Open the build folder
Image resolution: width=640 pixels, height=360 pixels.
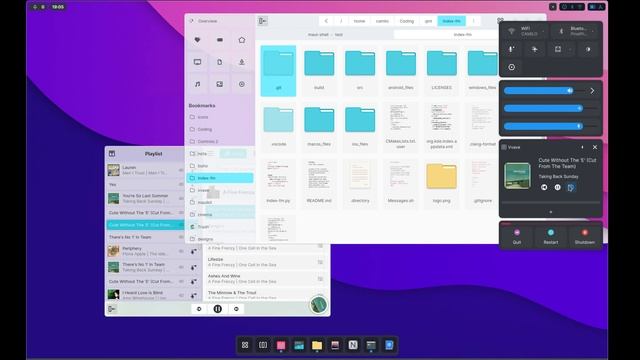click(319, 70)
